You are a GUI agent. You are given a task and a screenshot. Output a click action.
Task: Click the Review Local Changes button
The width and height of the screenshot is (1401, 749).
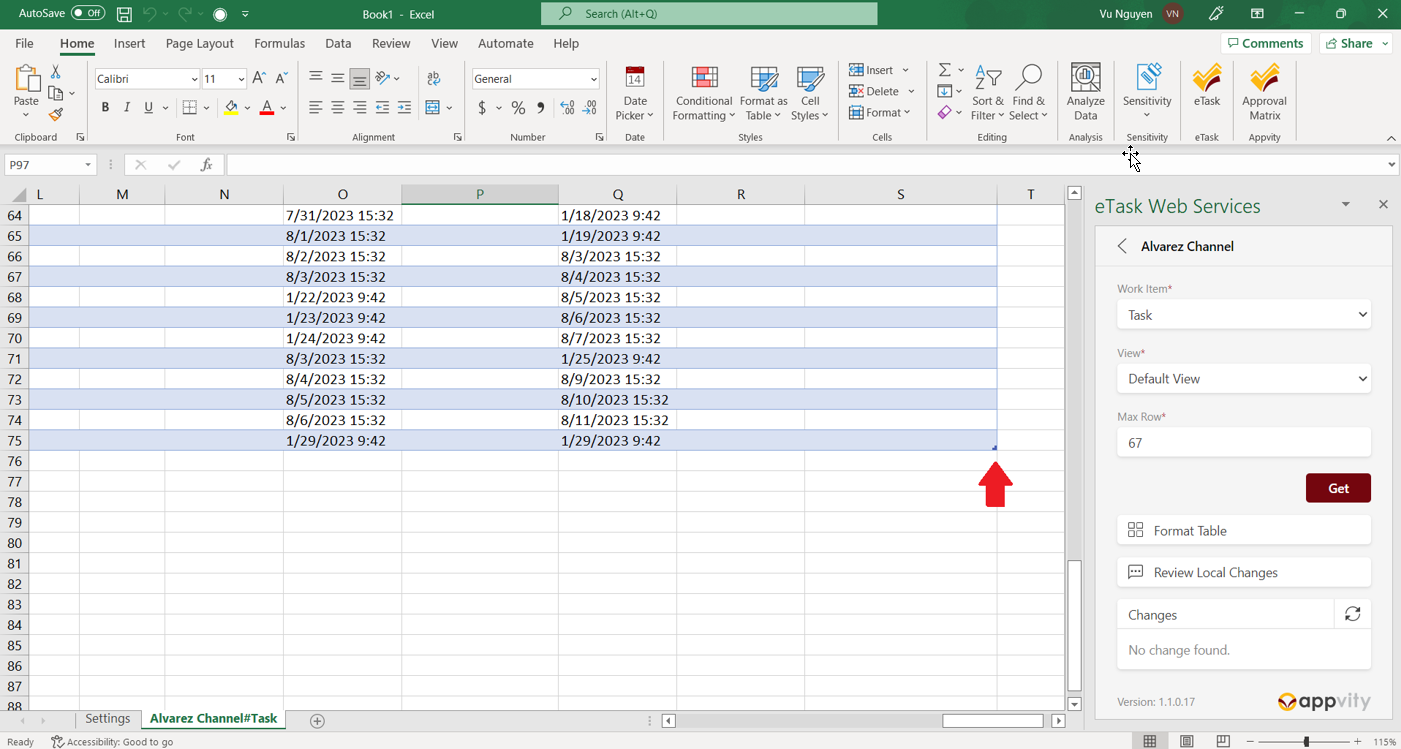tap(1243, 573)
